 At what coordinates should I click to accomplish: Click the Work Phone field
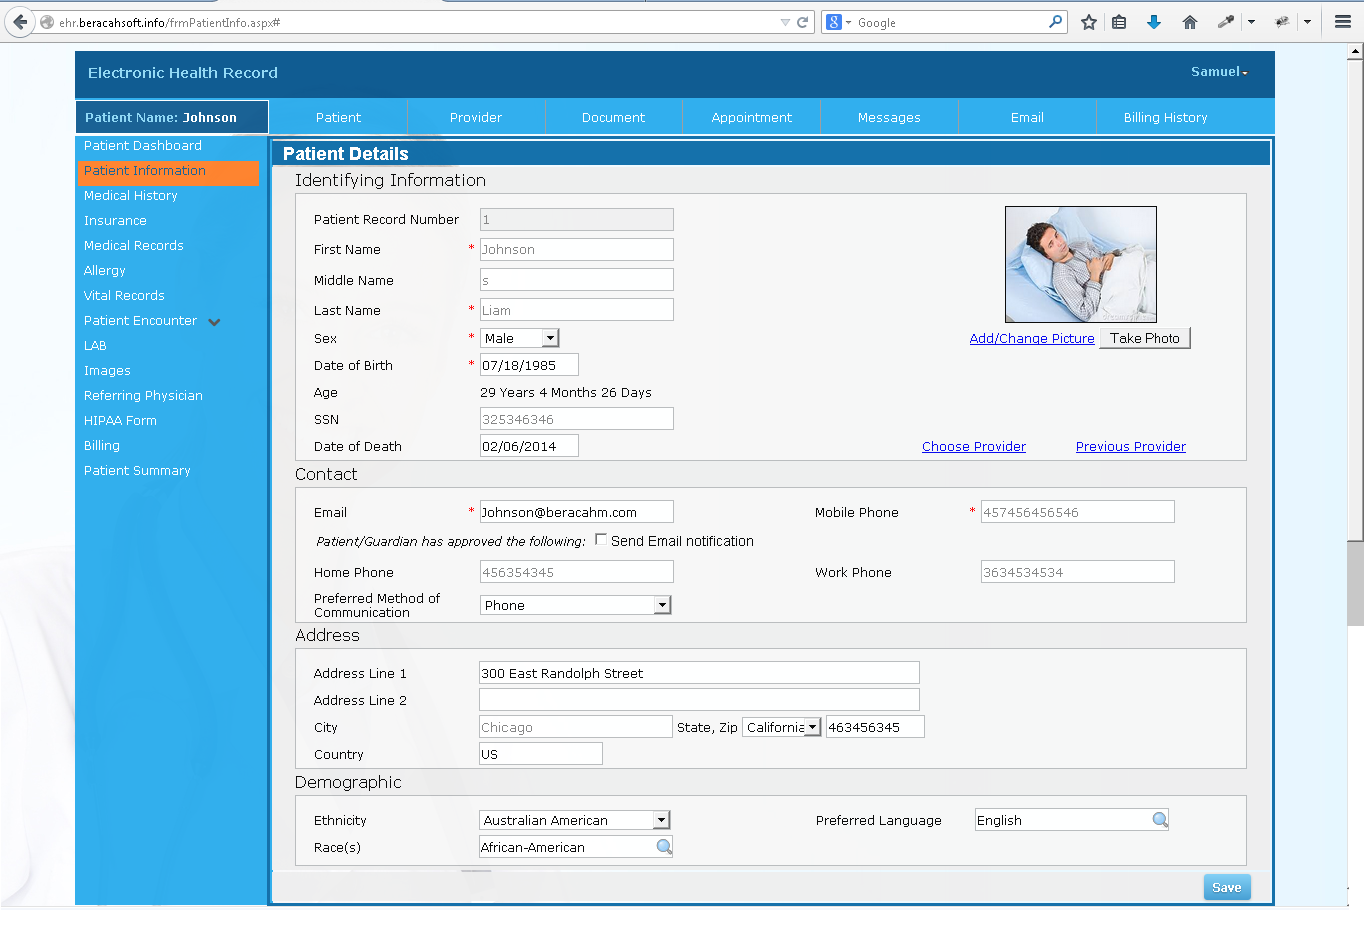(1078, 572)
